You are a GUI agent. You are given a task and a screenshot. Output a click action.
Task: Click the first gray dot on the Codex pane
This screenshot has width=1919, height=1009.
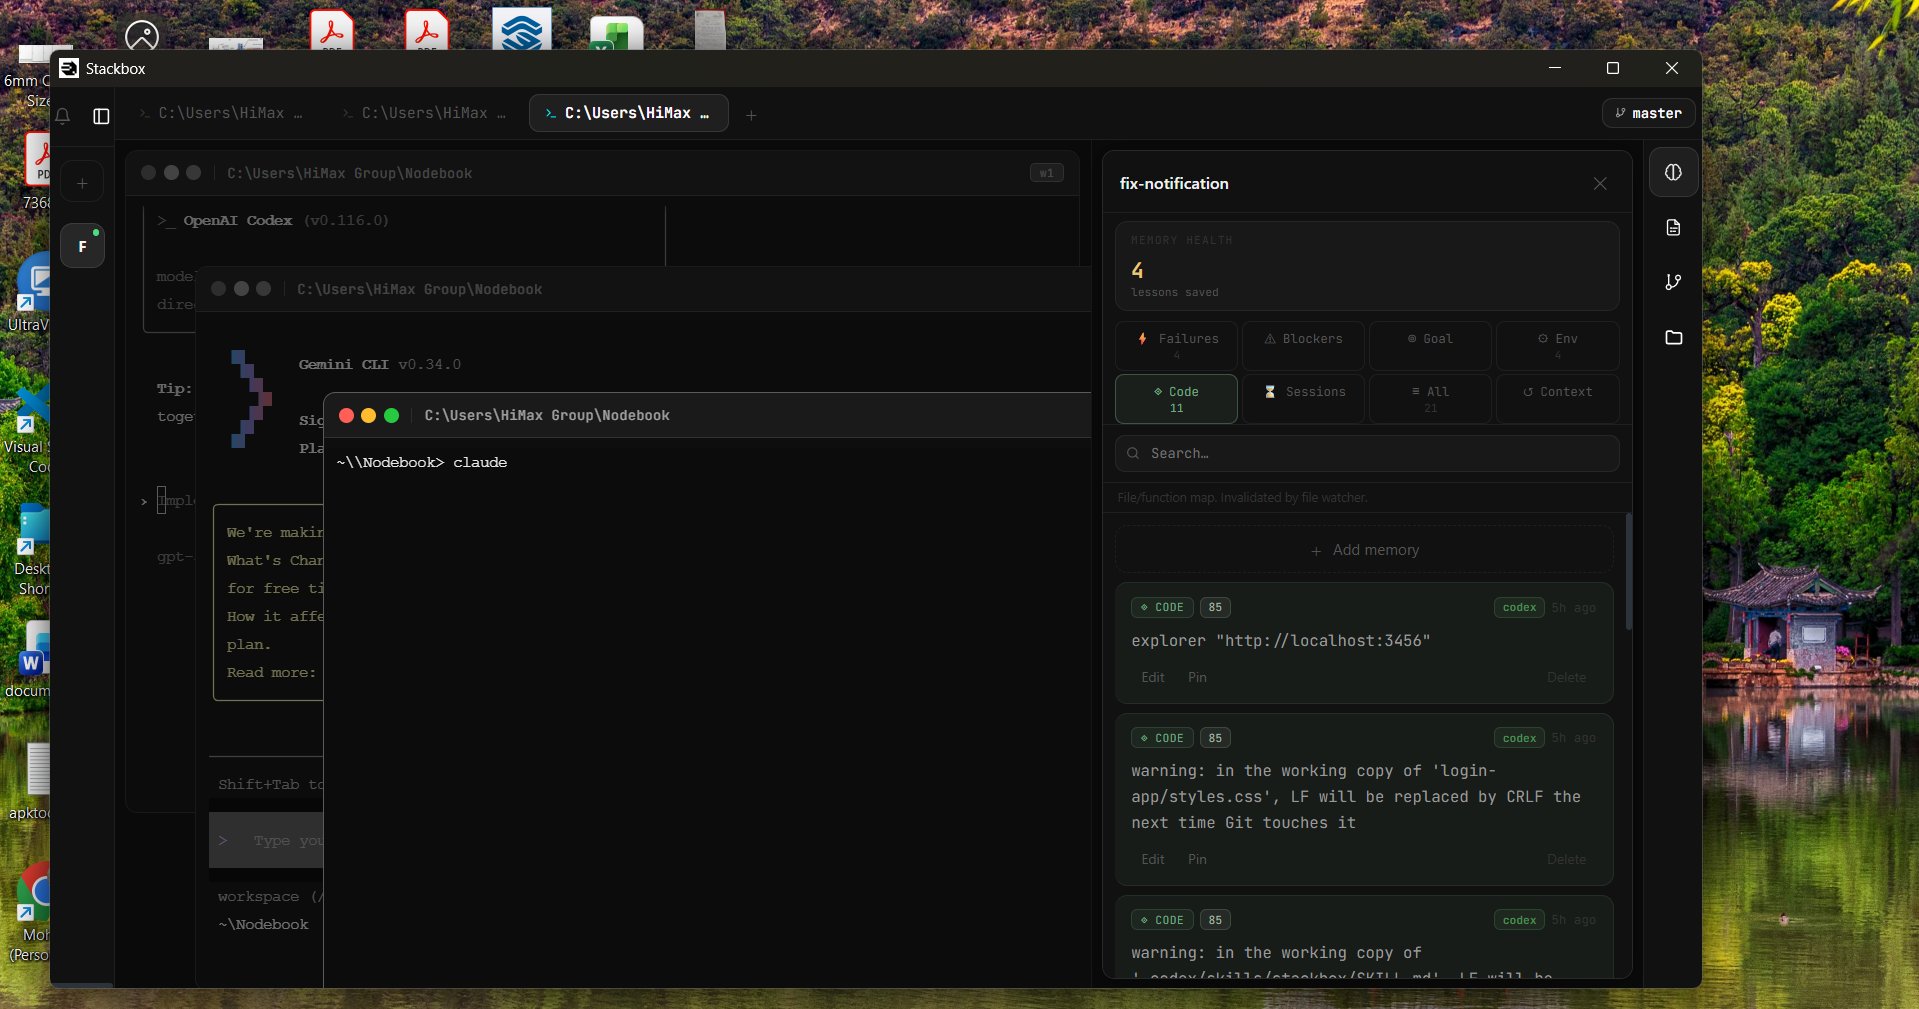148,173
